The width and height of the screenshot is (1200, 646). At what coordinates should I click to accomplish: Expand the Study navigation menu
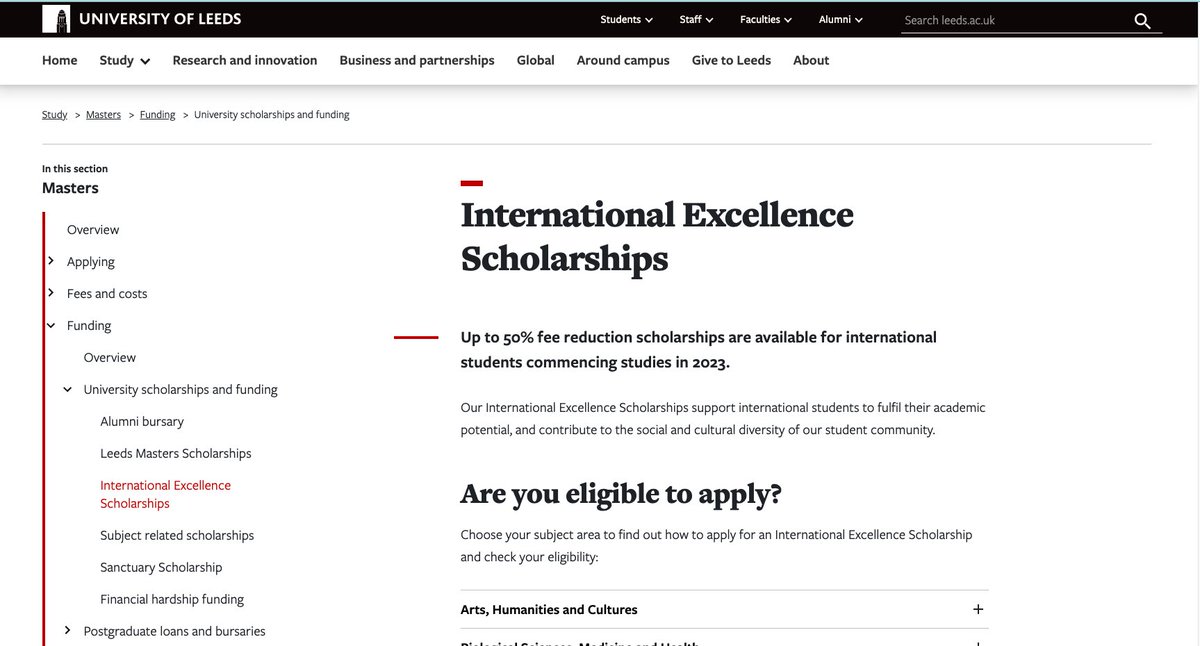pyautogui.click(x=125, y=60)
